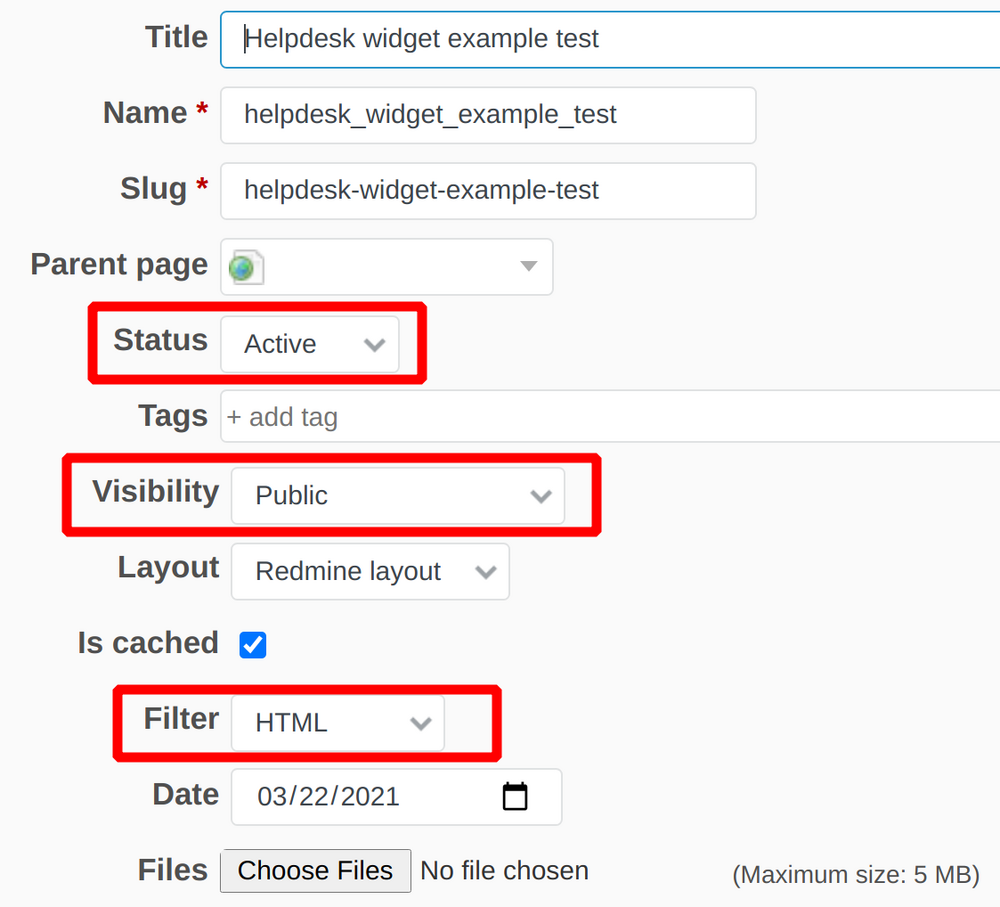Open the Status dropdown showing Active
The image size is (1000, 907).
coord(310,344)
